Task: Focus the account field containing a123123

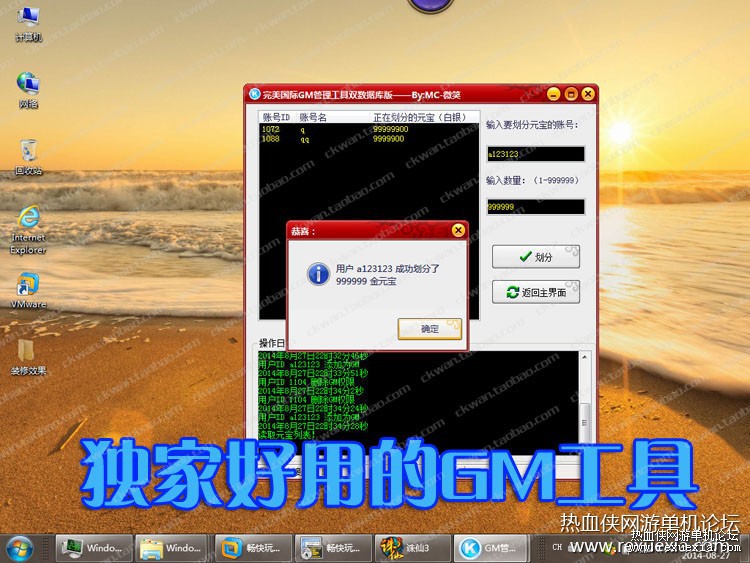Action: coord(535,154)
